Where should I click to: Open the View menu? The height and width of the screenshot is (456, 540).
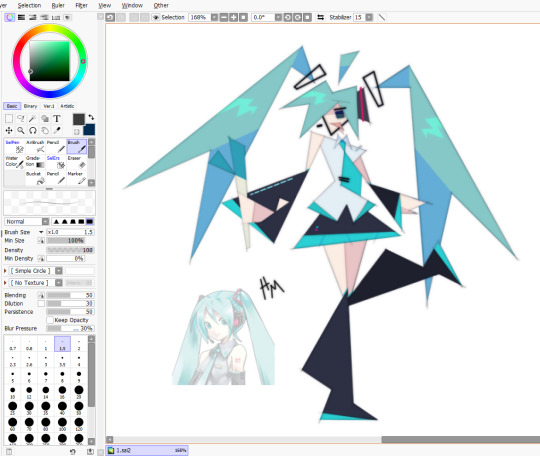104,6
